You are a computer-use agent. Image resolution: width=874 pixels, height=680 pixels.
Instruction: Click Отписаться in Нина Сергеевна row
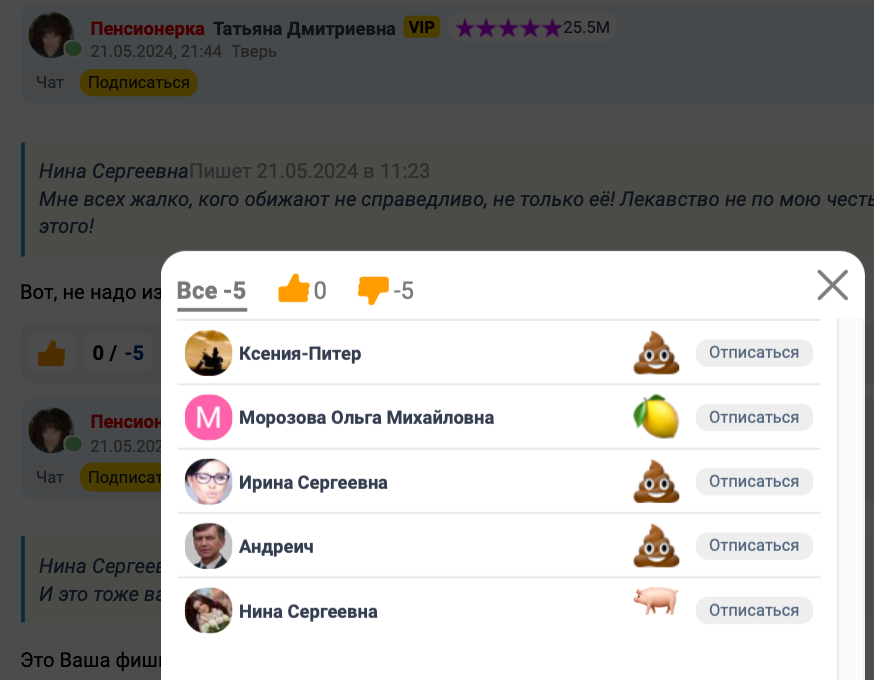754,610
